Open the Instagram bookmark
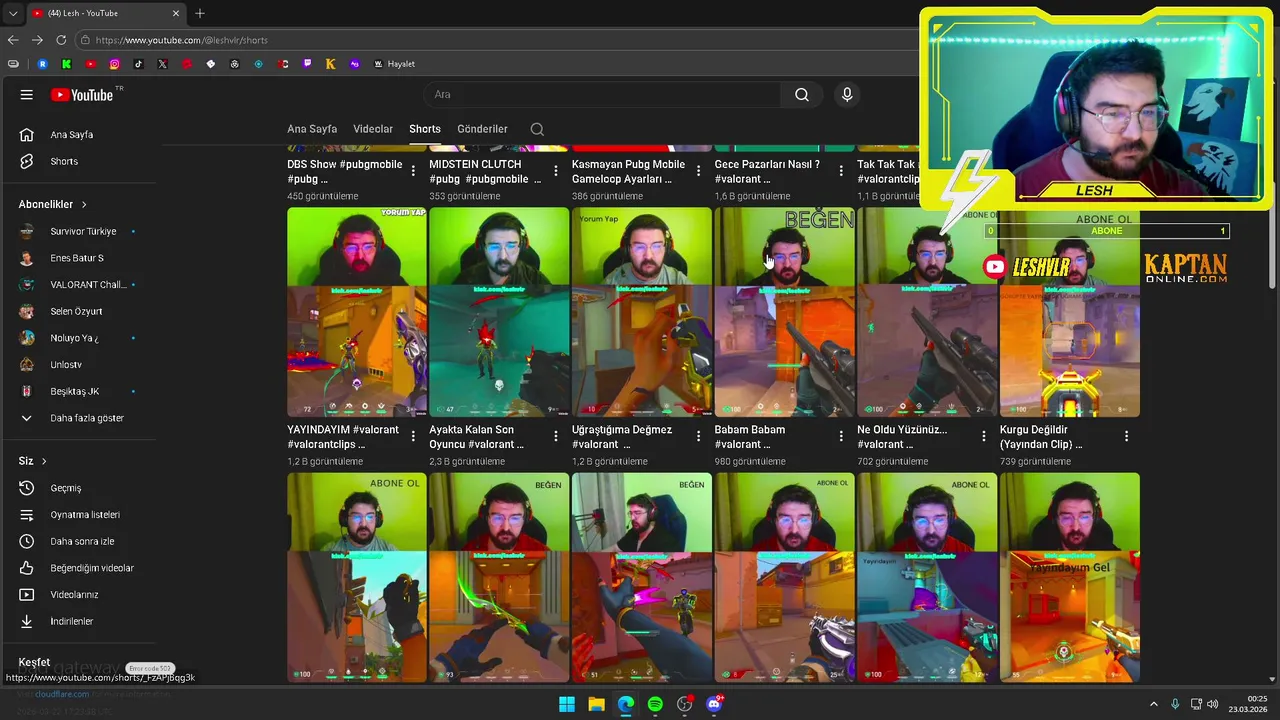This screenshot has height=720, width=1280. 115,64
